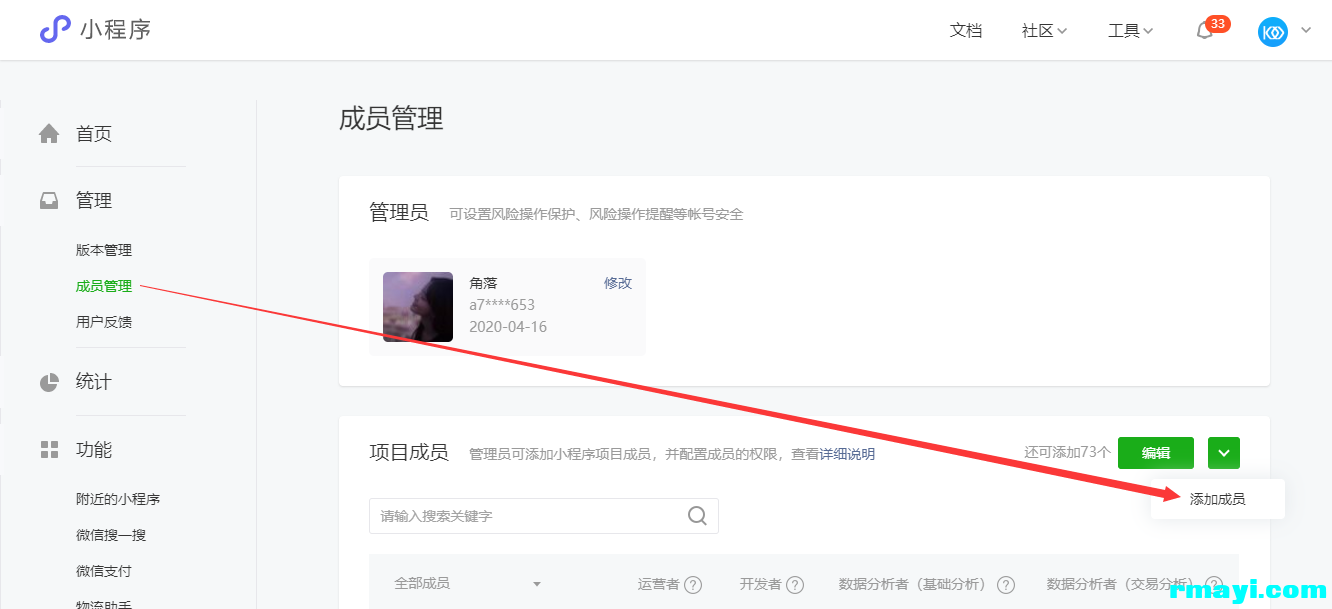1332x609 pixels.
Task: Select 添加成员 from the dropdown
Action: [1217, 499]
